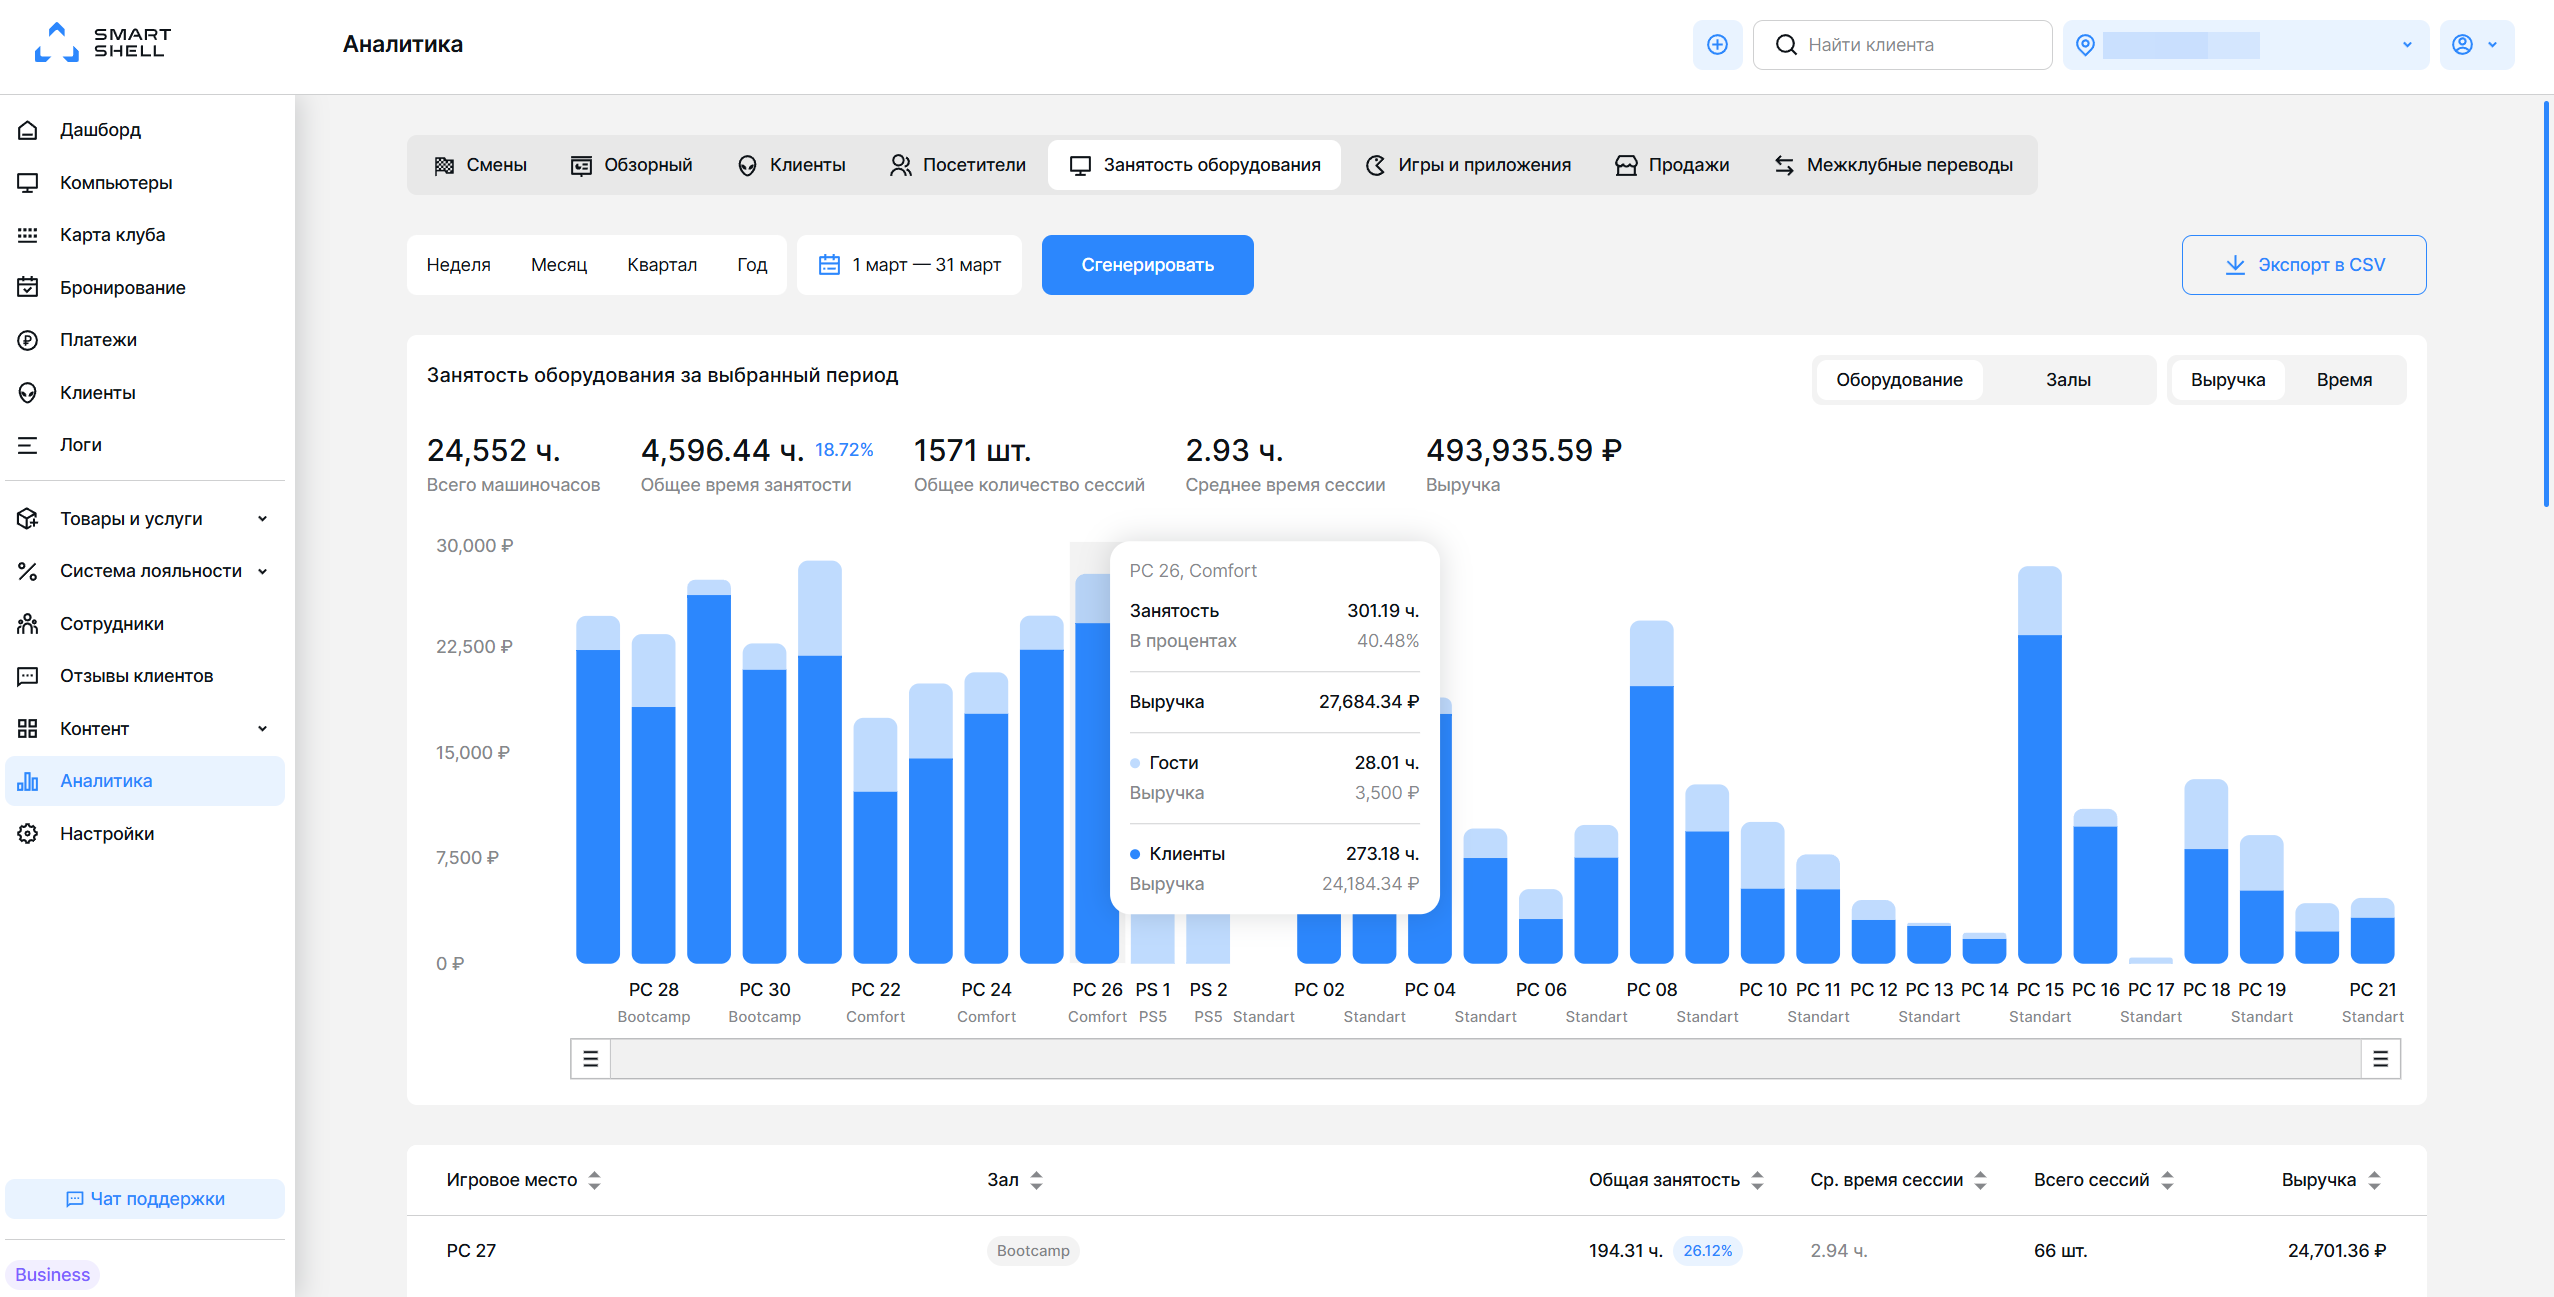This screenshot has height=1297, width=2554.
Task: Click the Карта клуба grid icon
Action: [x=28, y=235]
